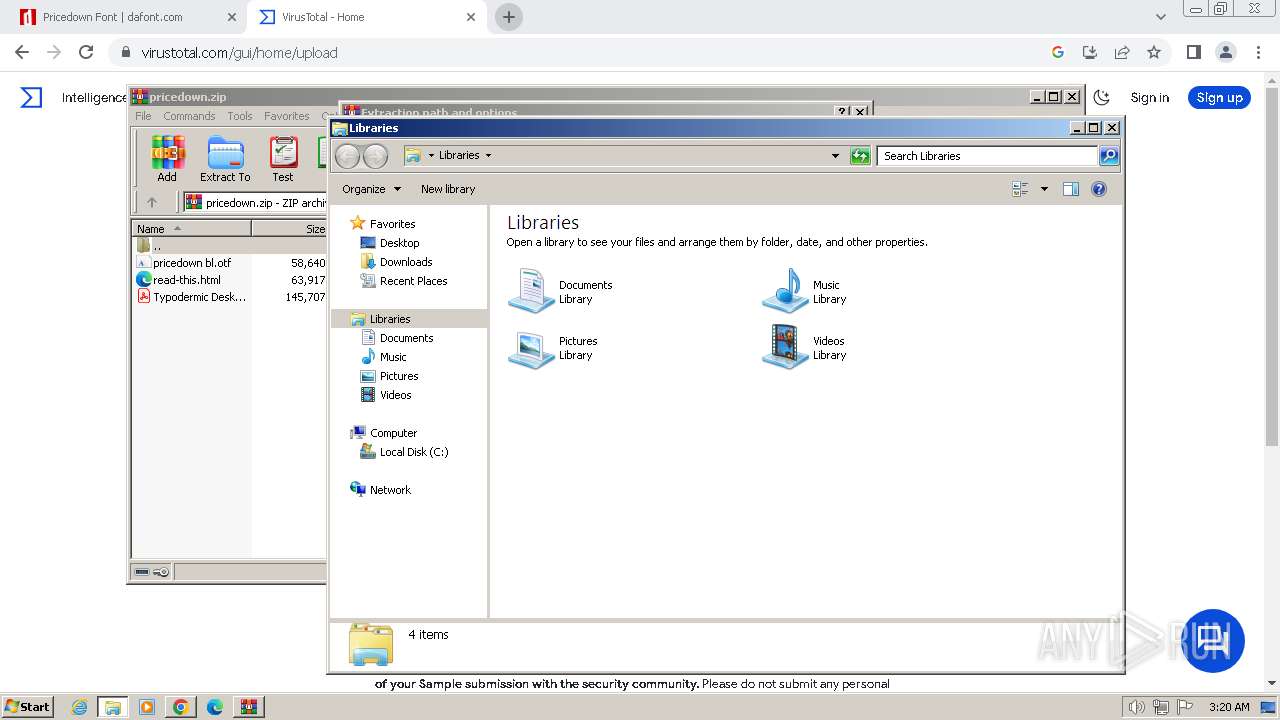Sort archive list by Size column
The height and width of the screenshot is (720, 1280).
point(290,229)
